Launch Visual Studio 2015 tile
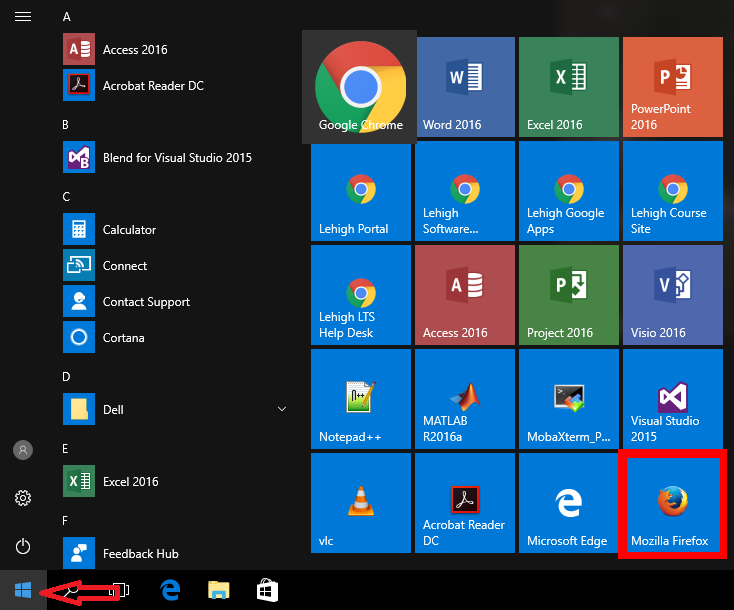This screenshot has width=734, height=610. (673, 399)
